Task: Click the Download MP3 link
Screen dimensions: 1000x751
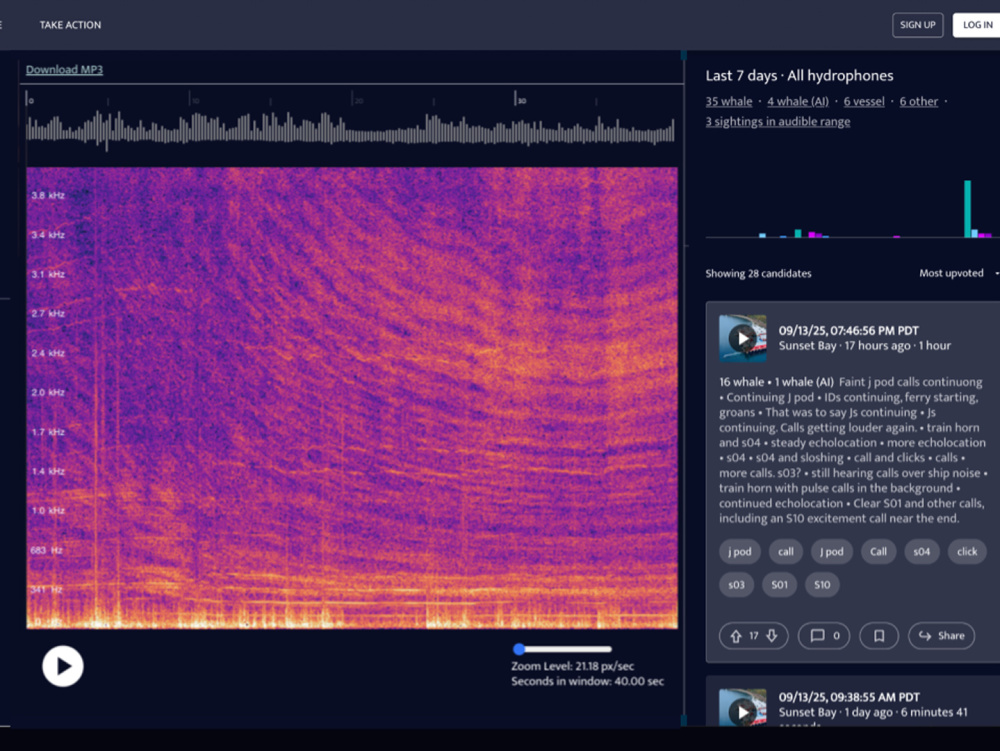Action: point(64,69)
